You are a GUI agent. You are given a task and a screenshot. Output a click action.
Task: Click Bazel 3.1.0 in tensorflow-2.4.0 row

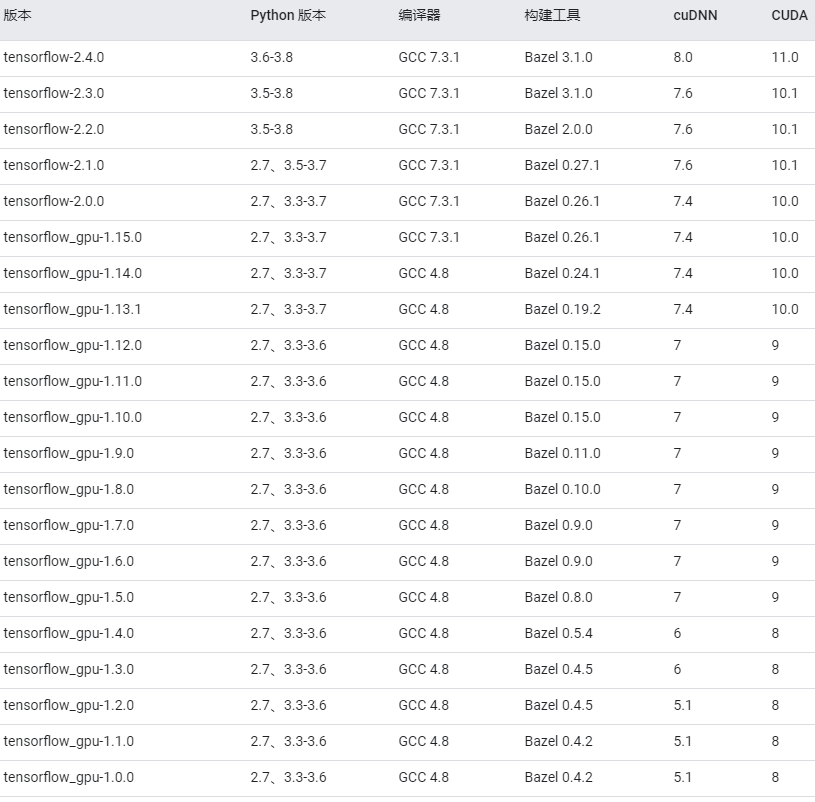coord(559,57)
